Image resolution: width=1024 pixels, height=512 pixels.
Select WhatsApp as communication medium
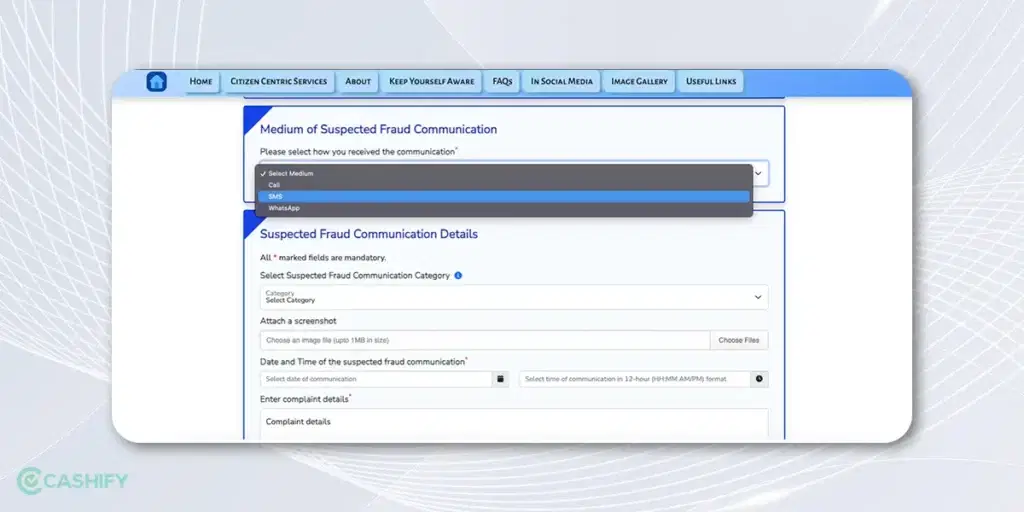tap(504, 208)
